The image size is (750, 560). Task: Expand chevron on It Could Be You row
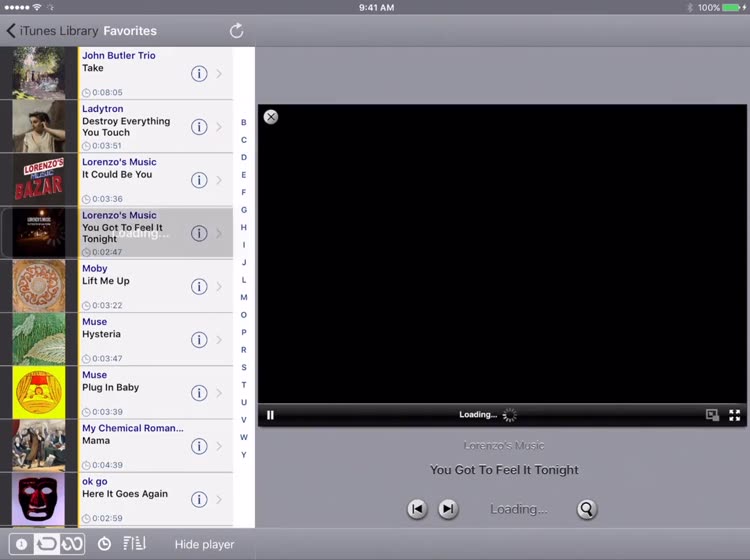click(x=219, y=180)
